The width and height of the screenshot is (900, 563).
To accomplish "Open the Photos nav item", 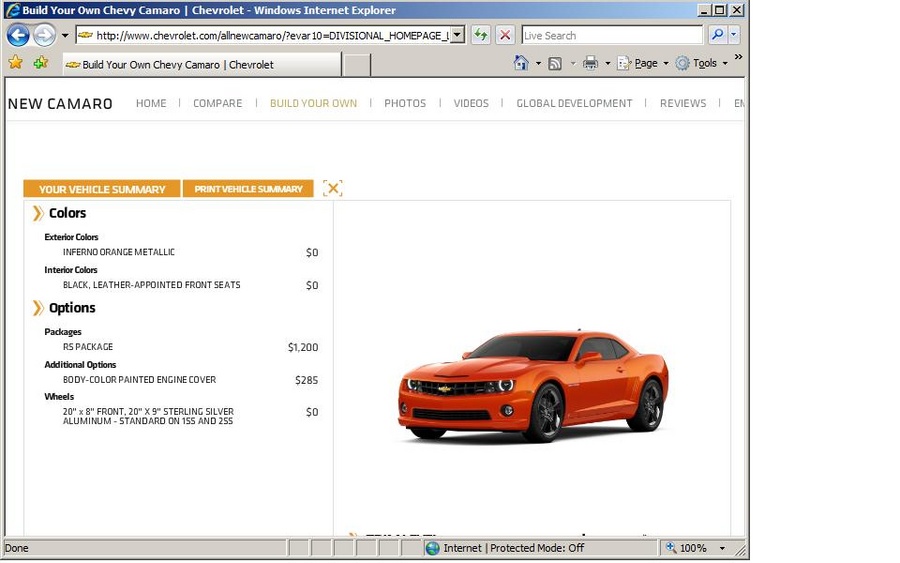I will pyautogui.click(x=405, y=103).
